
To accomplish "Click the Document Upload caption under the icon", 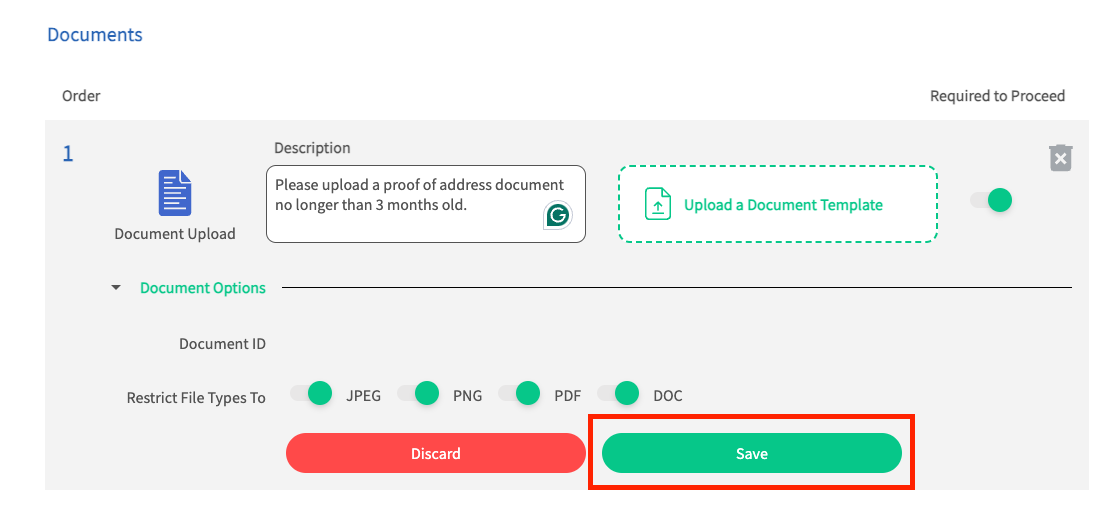I will tap(175, 234).
